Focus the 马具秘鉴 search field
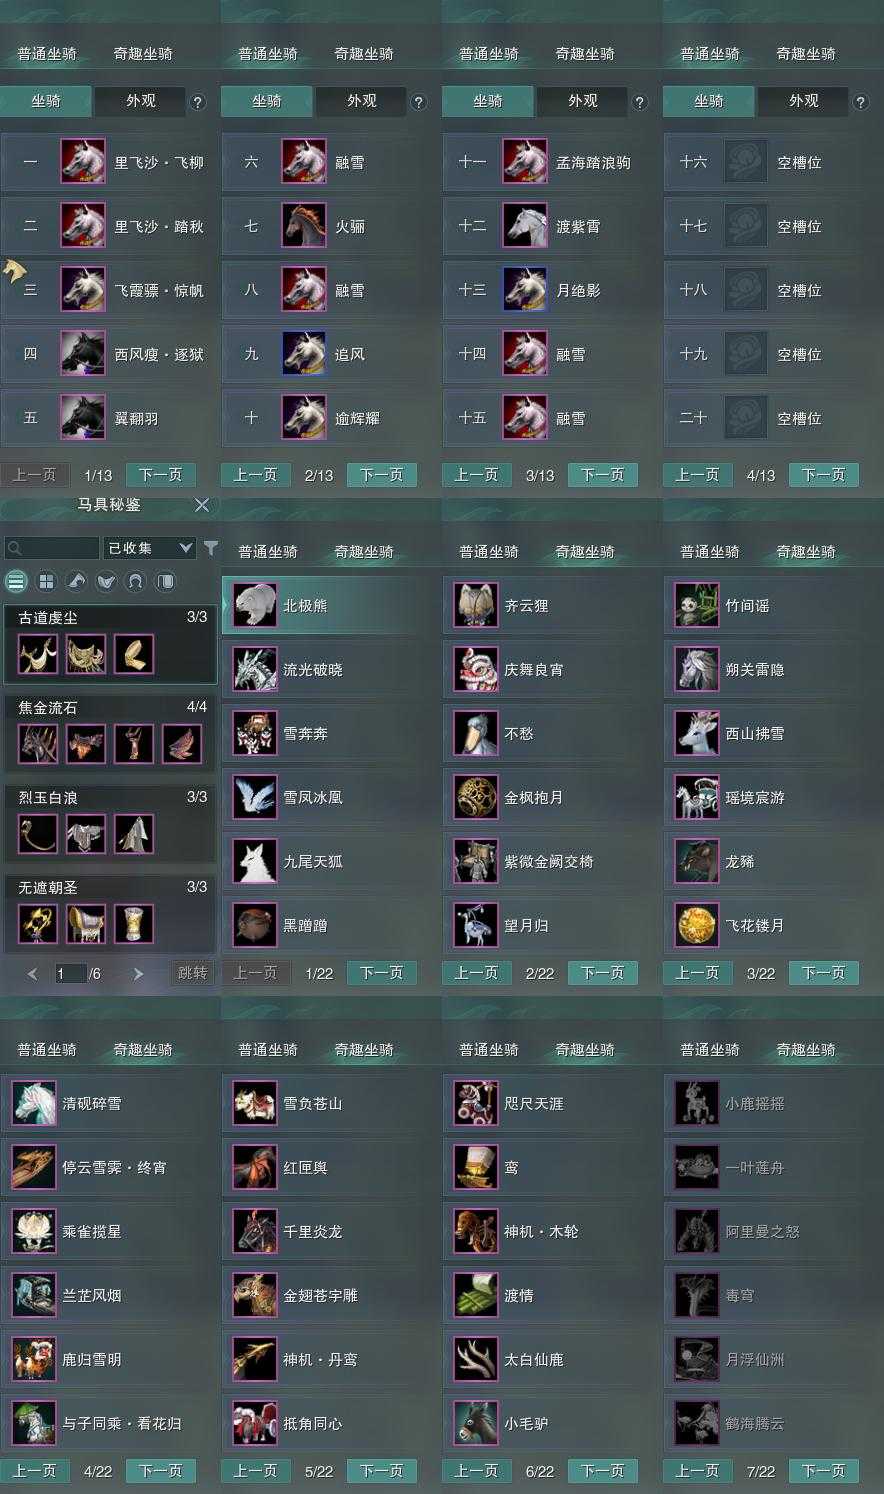Image resolution: width=884 pixels, height=1494 pixels. click(52, 548)
